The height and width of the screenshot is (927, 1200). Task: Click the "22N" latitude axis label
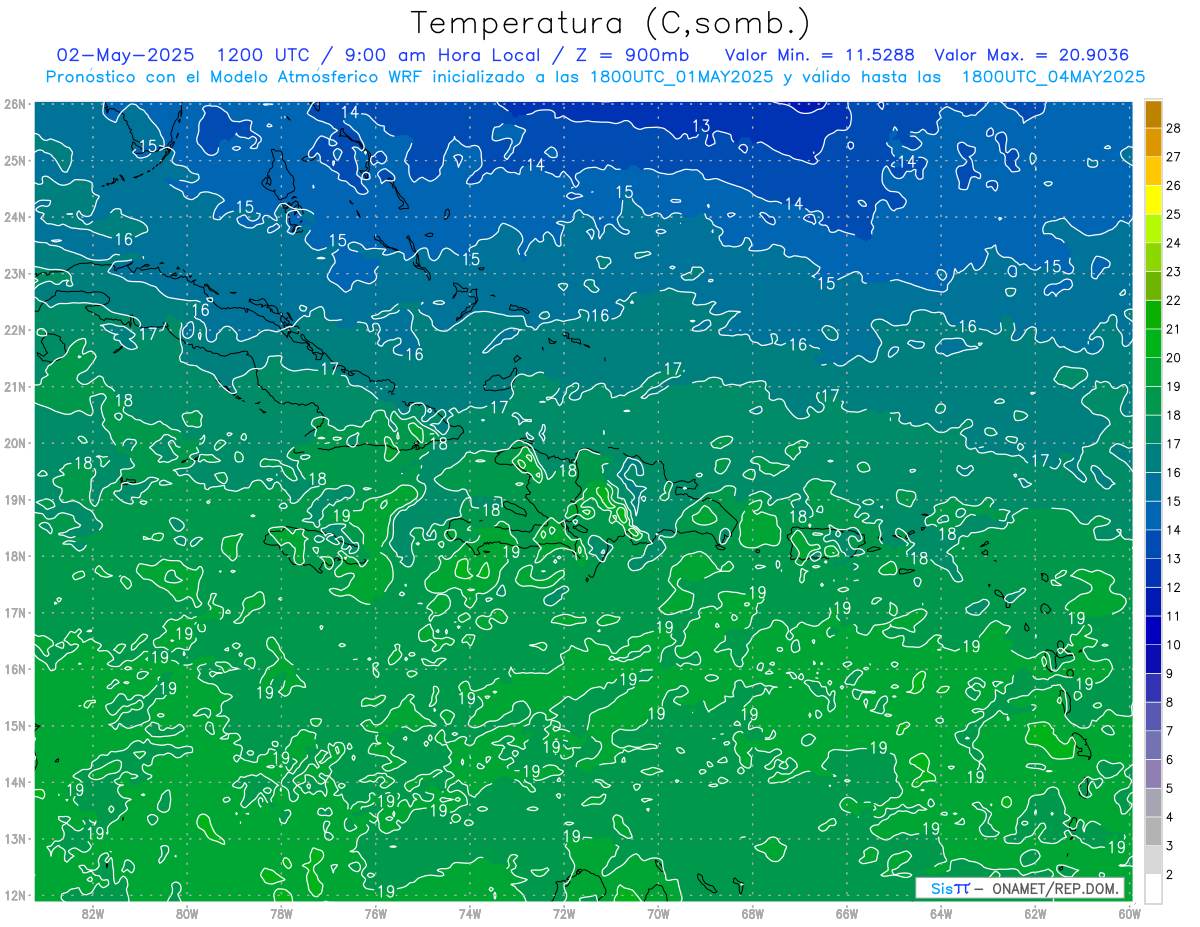tap(15, 330)
